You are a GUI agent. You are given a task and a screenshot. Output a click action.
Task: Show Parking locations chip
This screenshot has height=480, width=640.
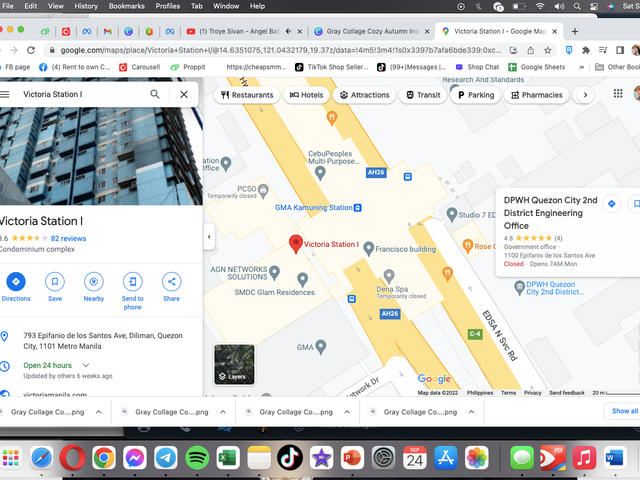click(x=476, y=95)
